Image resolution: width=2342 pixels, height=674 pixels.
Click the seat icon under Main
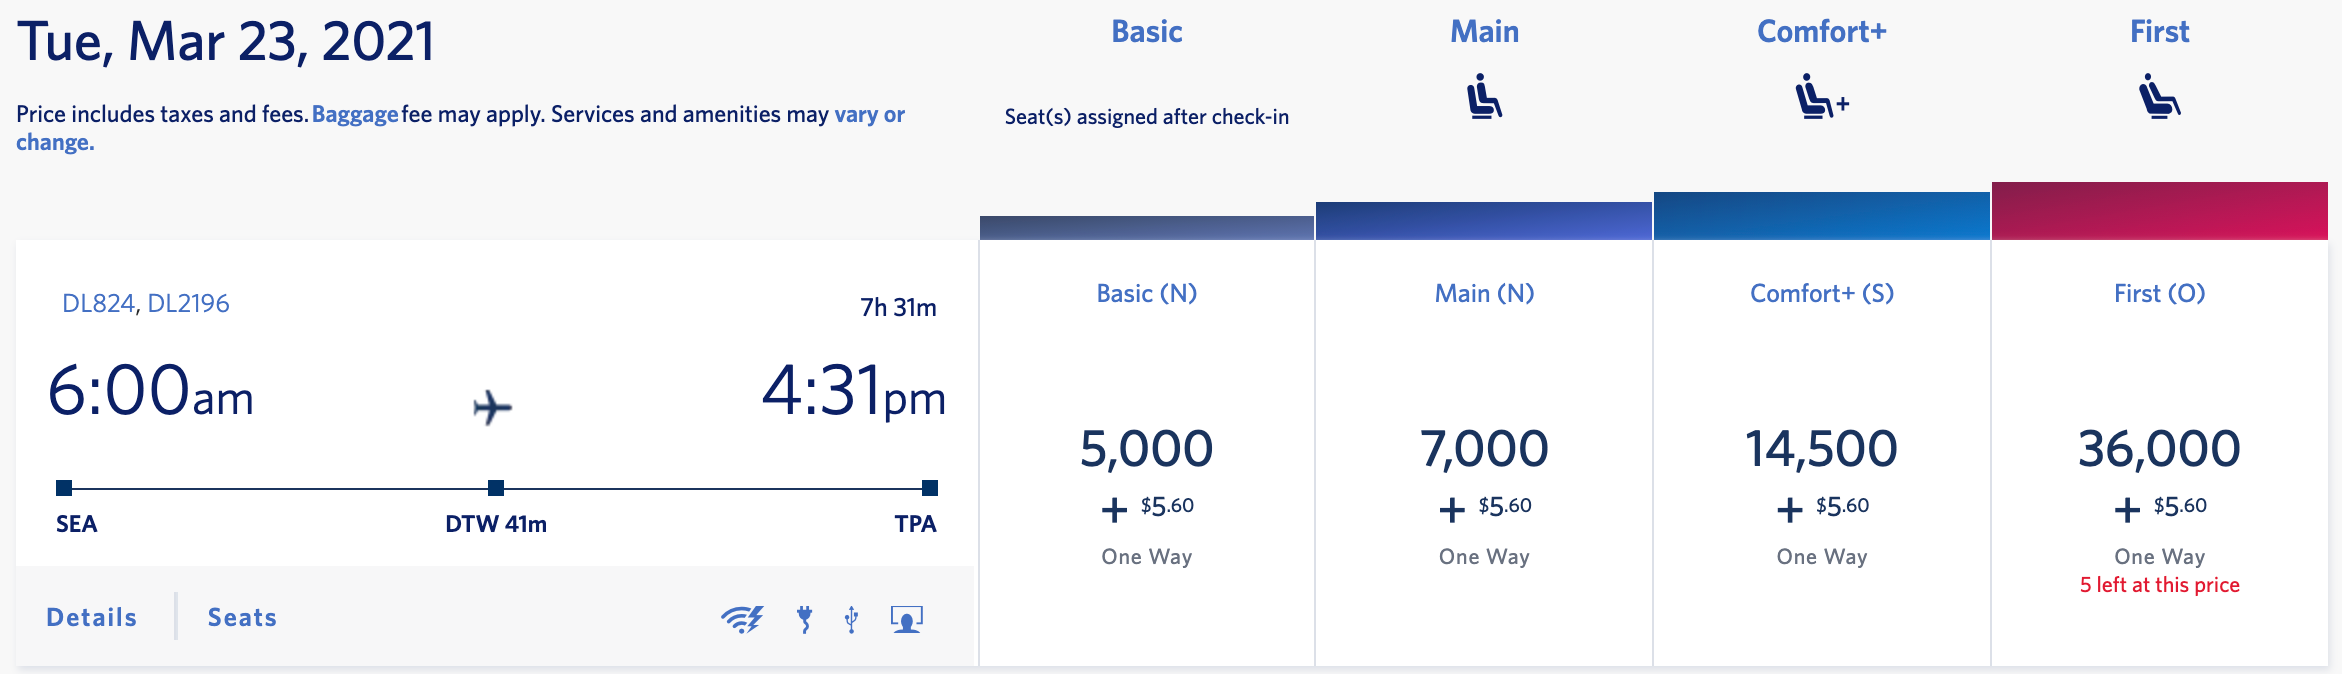(1484, 95)
